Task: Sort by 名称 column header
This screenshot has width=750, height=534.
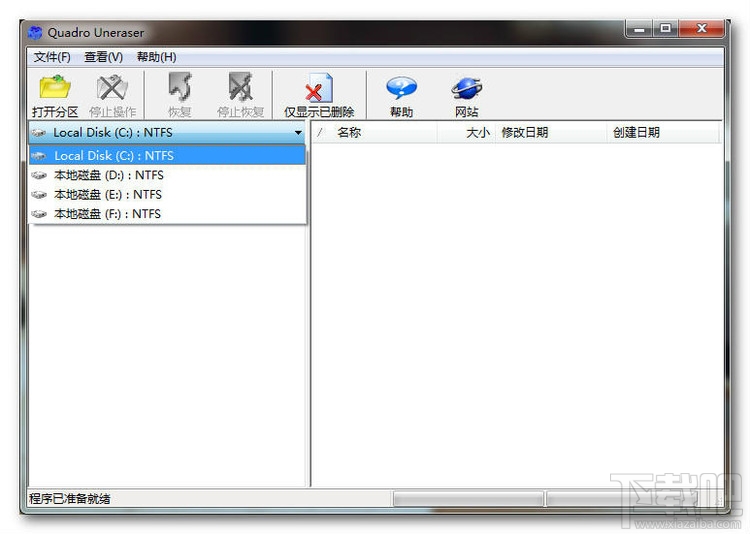Action: click(x=349, y=133)
